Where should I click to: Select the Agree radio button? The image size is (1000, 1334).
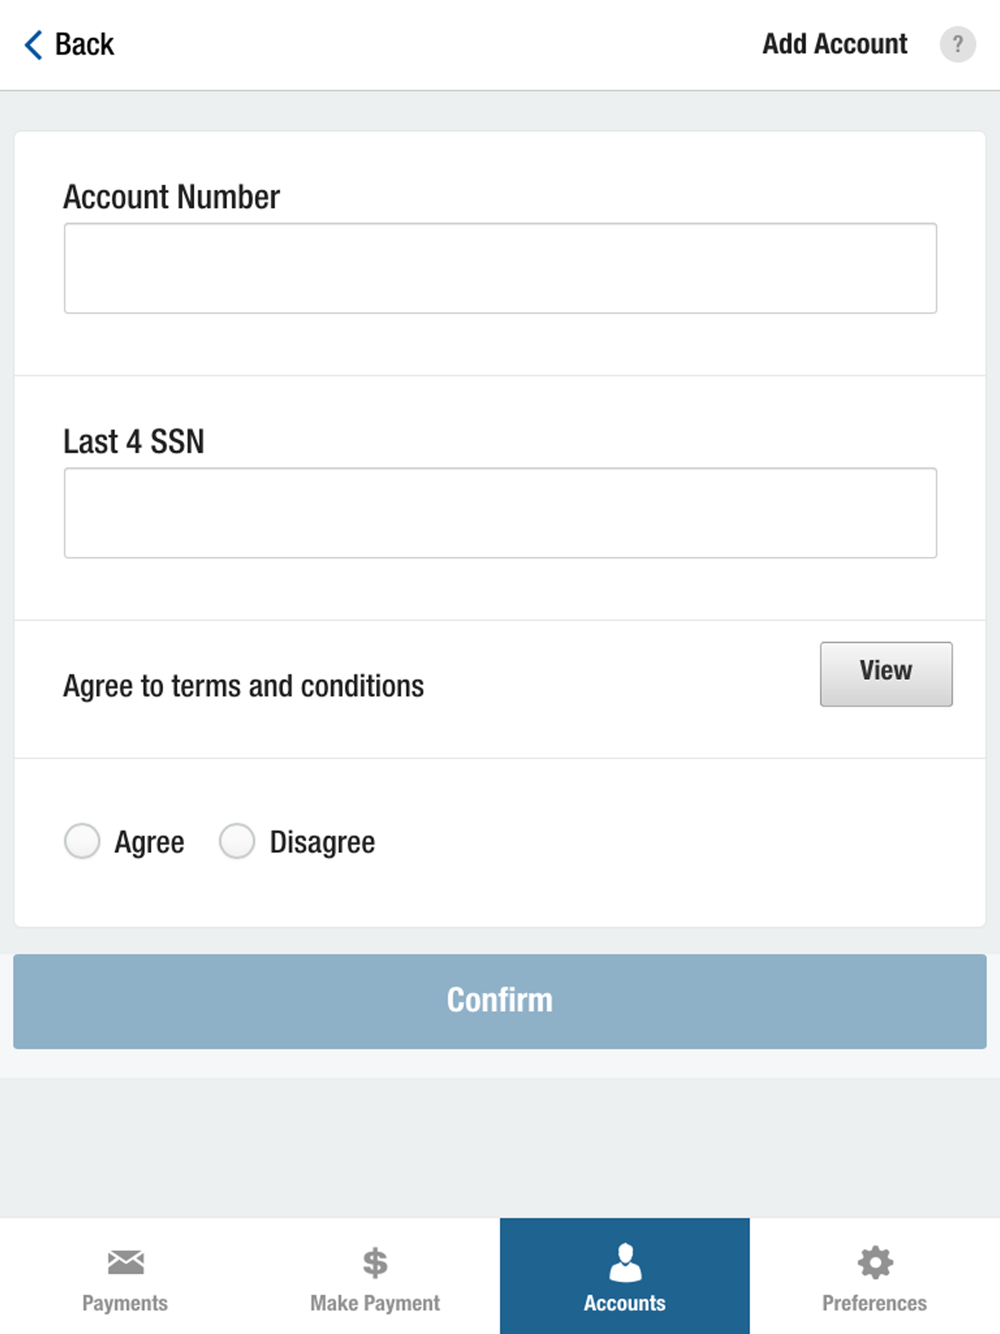tap(82, 841)
